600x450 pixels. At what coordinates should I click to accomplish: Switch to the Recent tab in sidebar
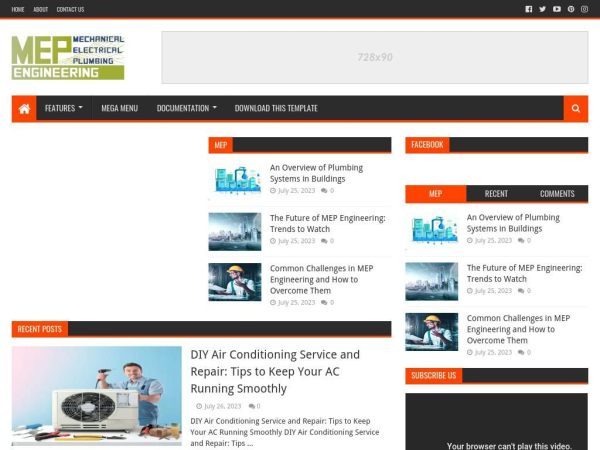click(x=496, y=194)
